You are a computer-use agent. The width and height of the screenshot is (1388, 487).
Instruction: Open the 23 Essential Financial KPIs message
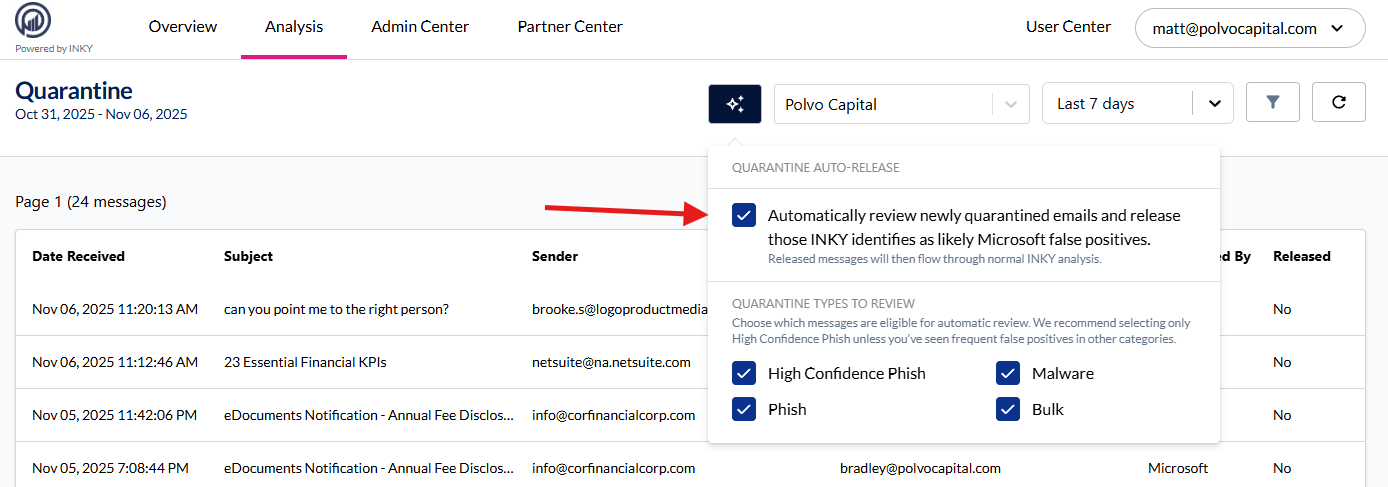pyautogui.click(x=305, y=362)
